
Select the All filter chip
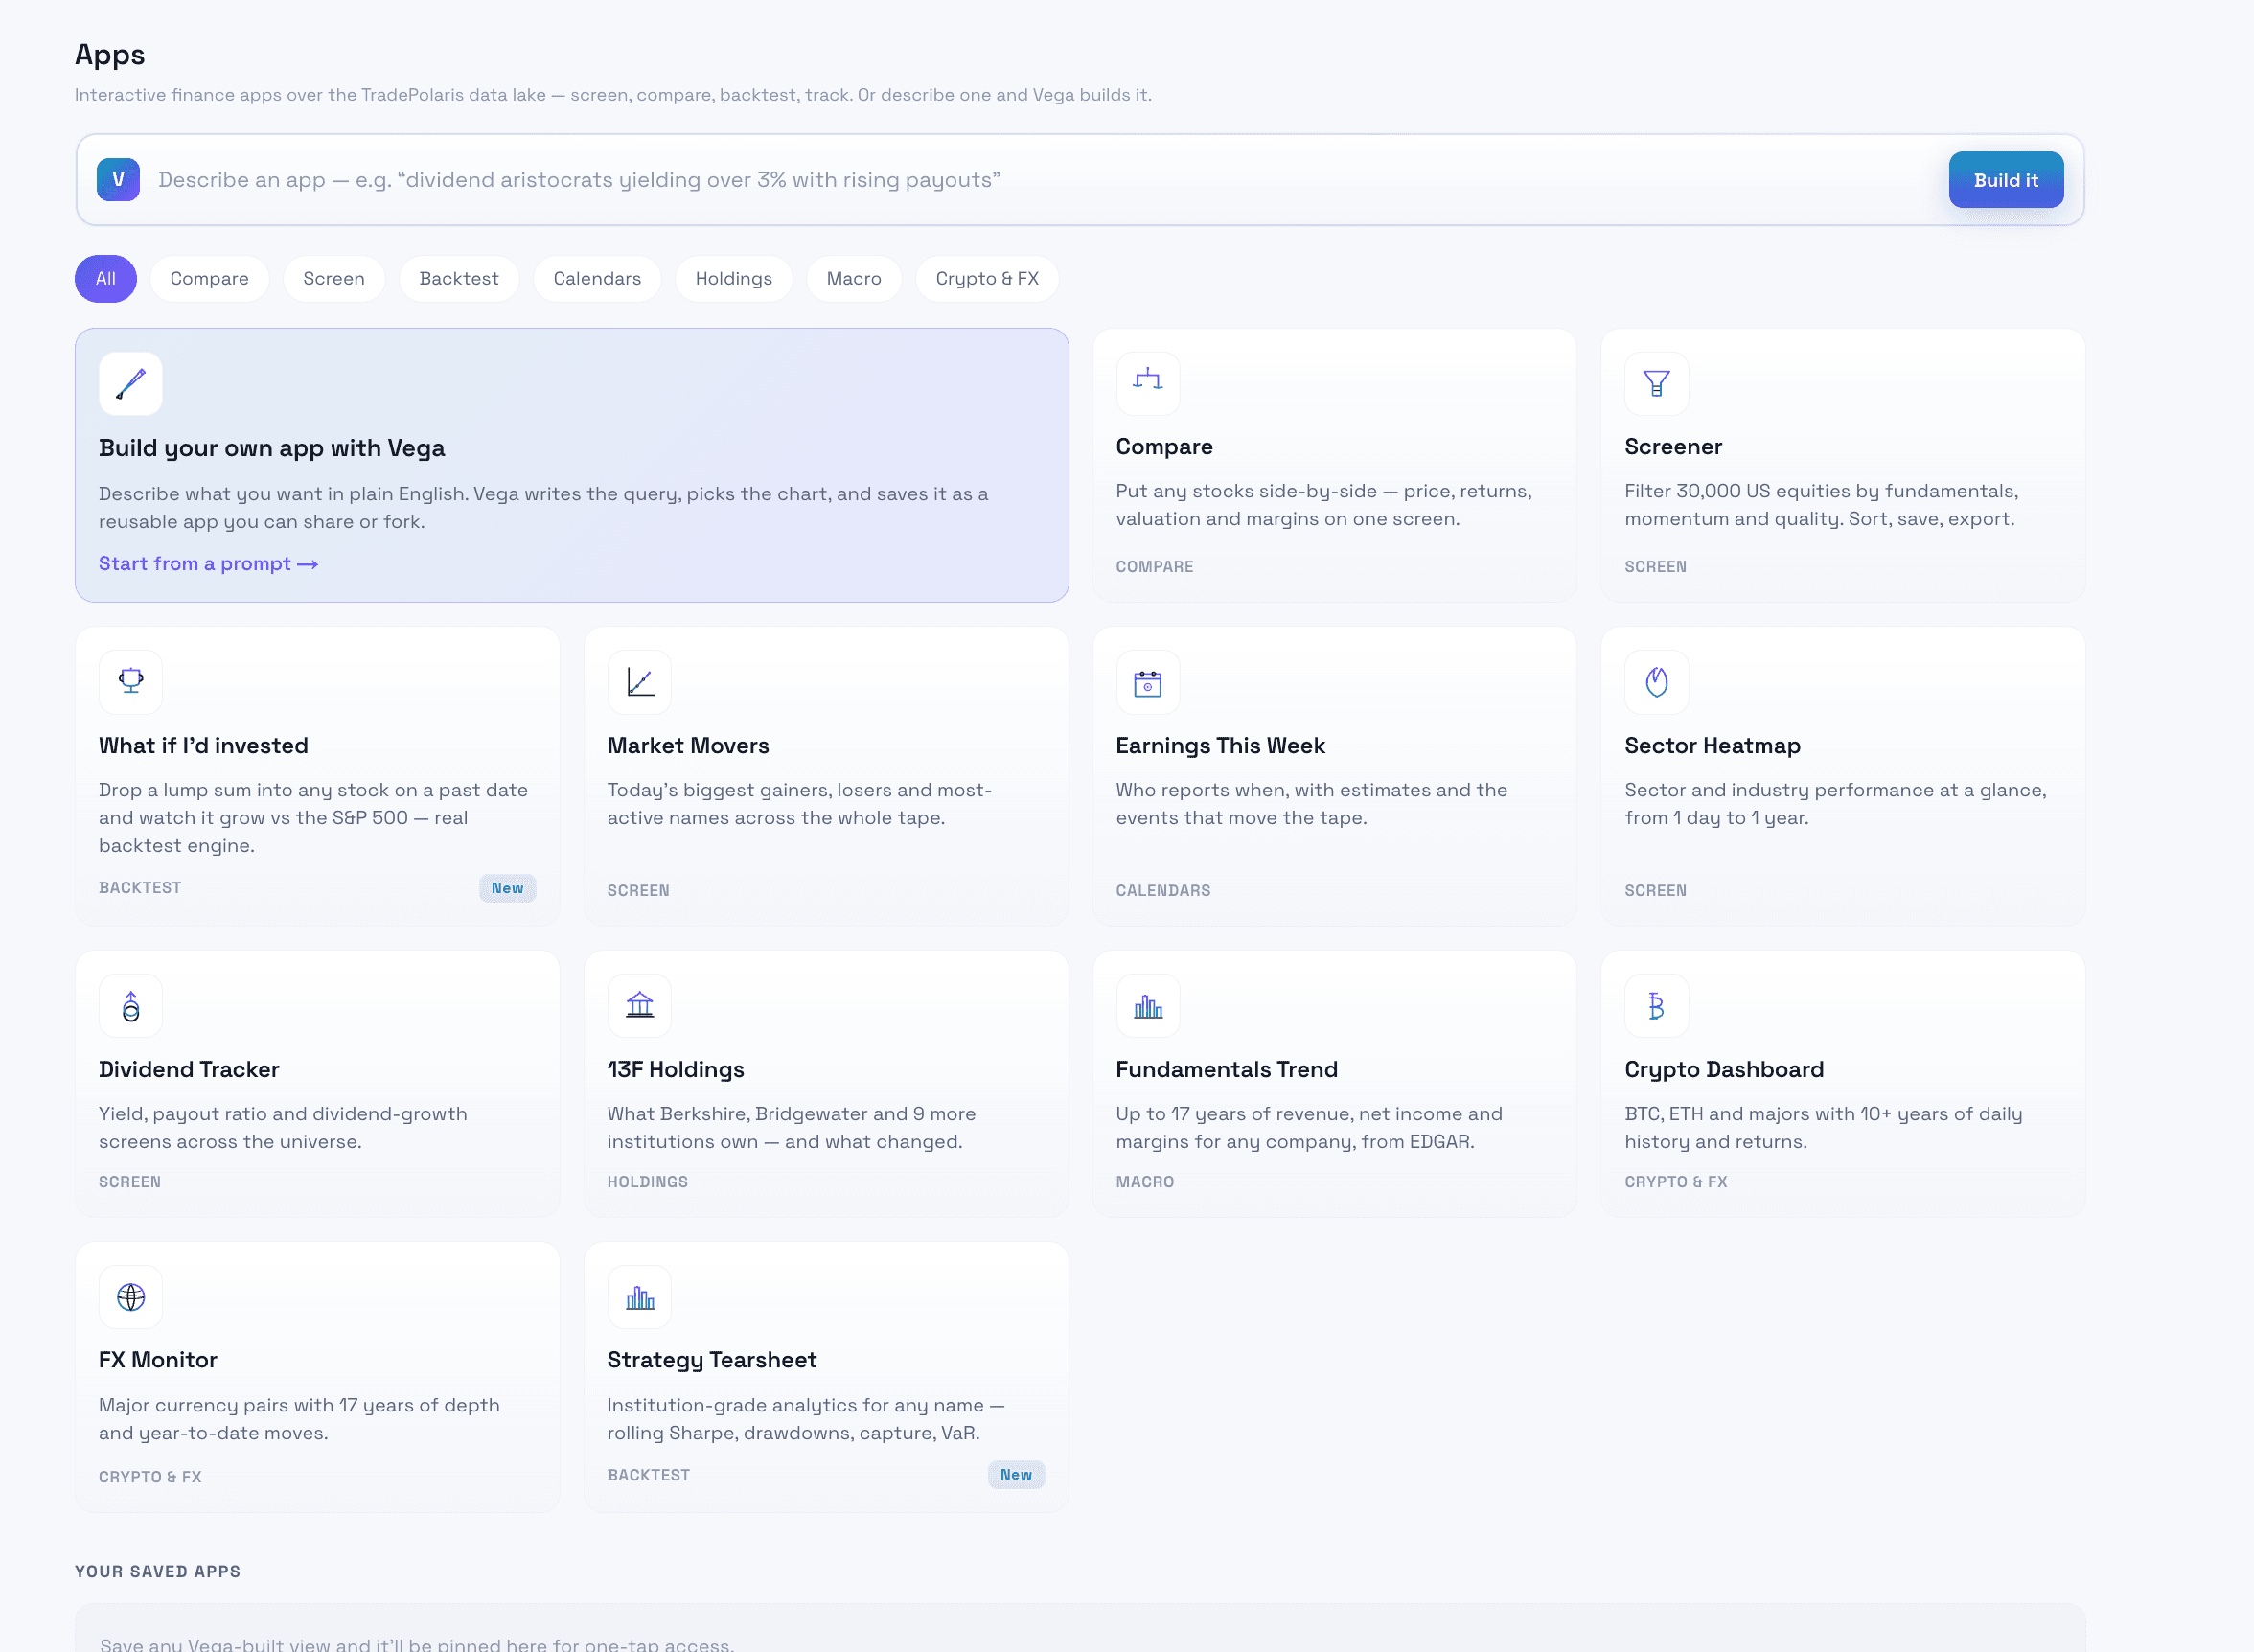point(106,279)
